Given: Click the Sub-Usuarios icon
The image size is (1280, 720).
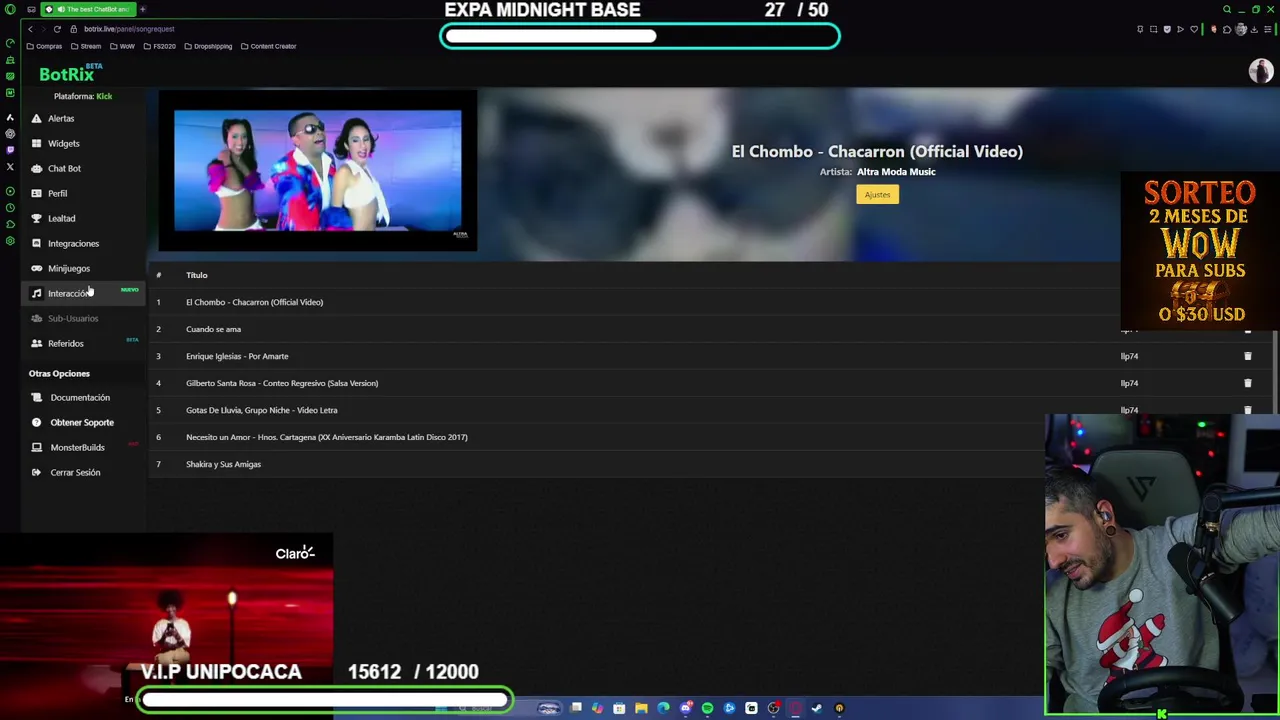Looking at the screenshot, I should coord(37,318).
